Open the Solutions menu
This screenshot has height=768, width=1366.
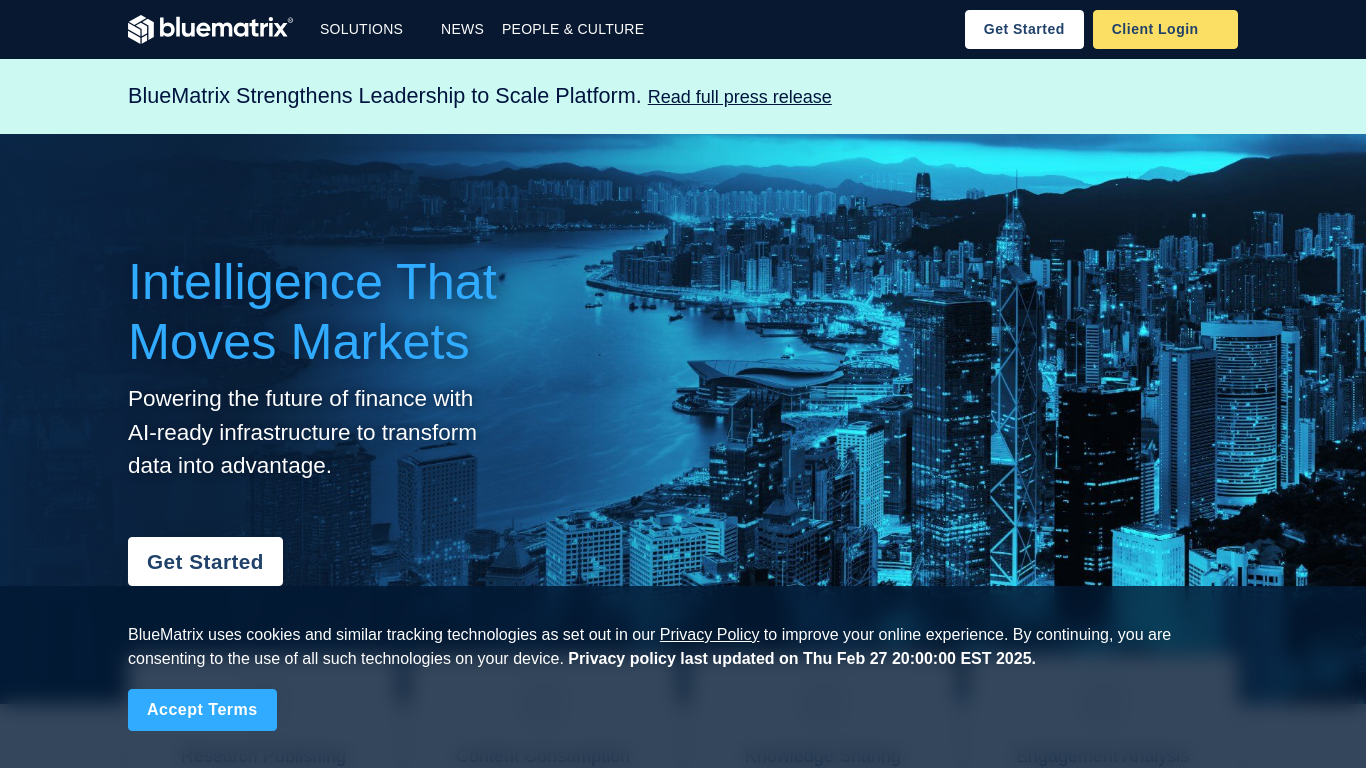pyautogui.click(x=361, y=29)
